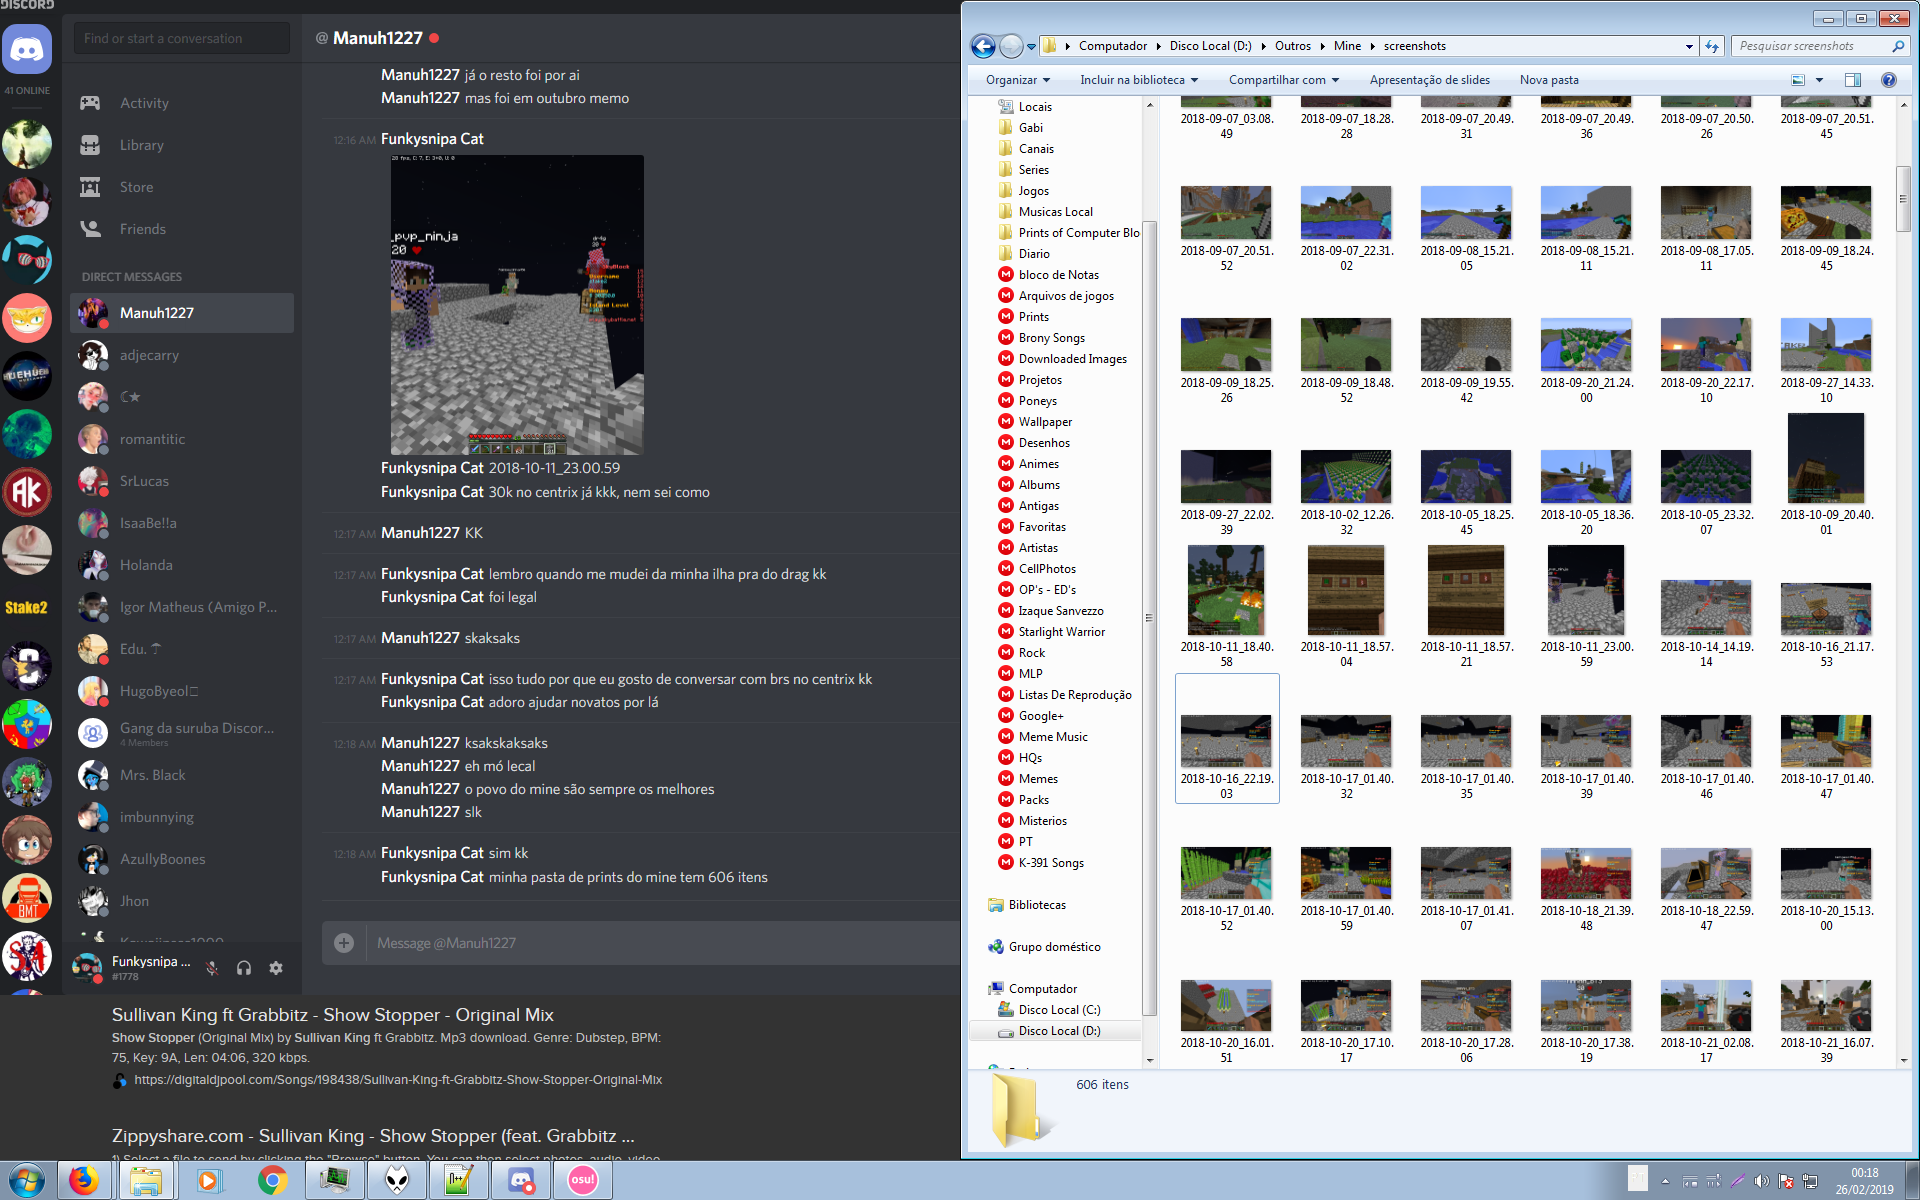1920x1200 pixels.
Task: Click navigation pane scrollbar down arrow
Action: click(1150, 1060)
